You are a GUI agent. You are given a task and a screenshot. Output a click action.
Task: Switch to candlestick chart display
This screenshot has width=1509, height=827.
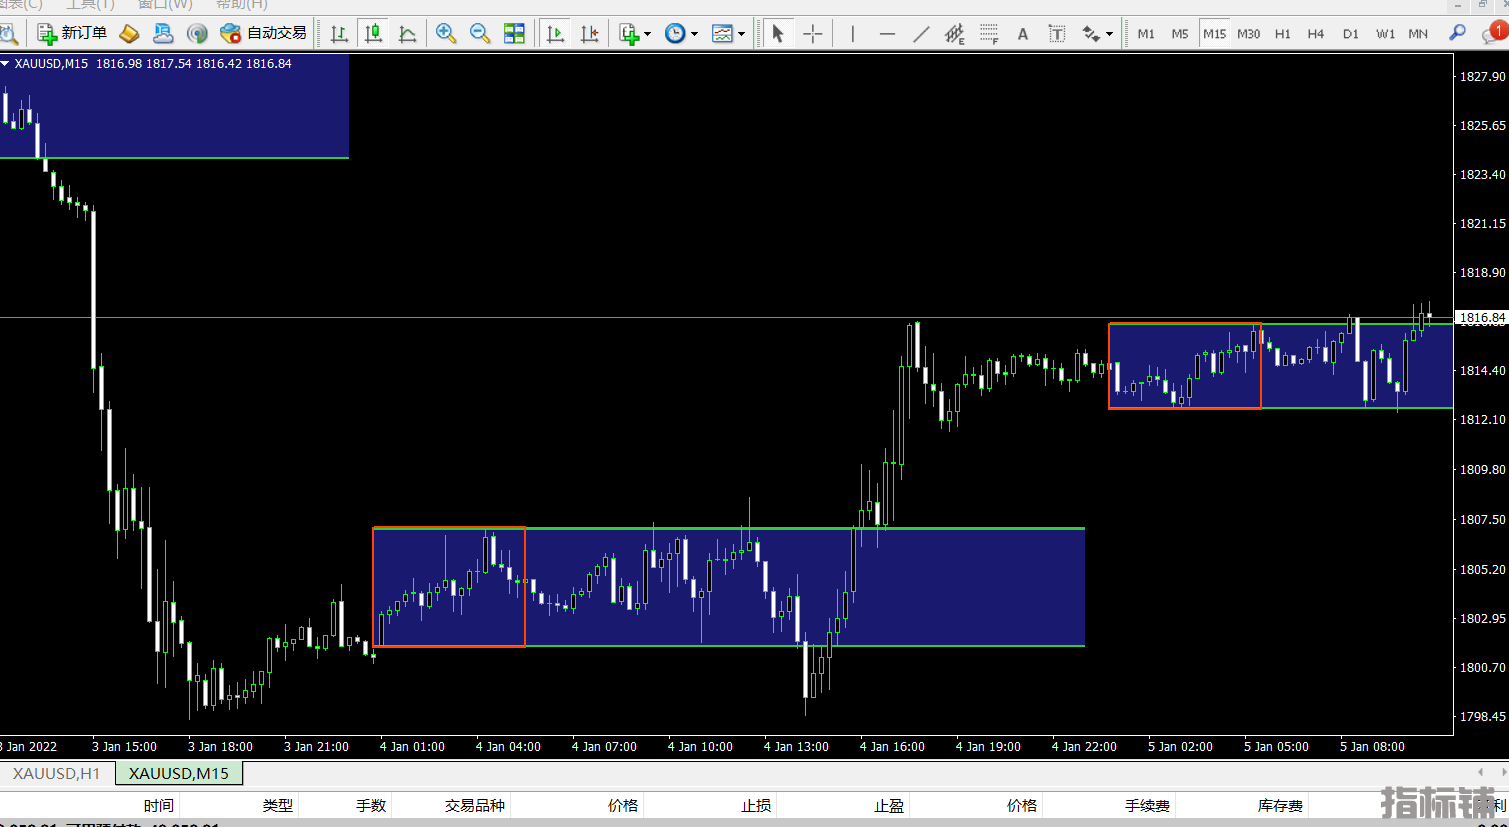point(373,33)
